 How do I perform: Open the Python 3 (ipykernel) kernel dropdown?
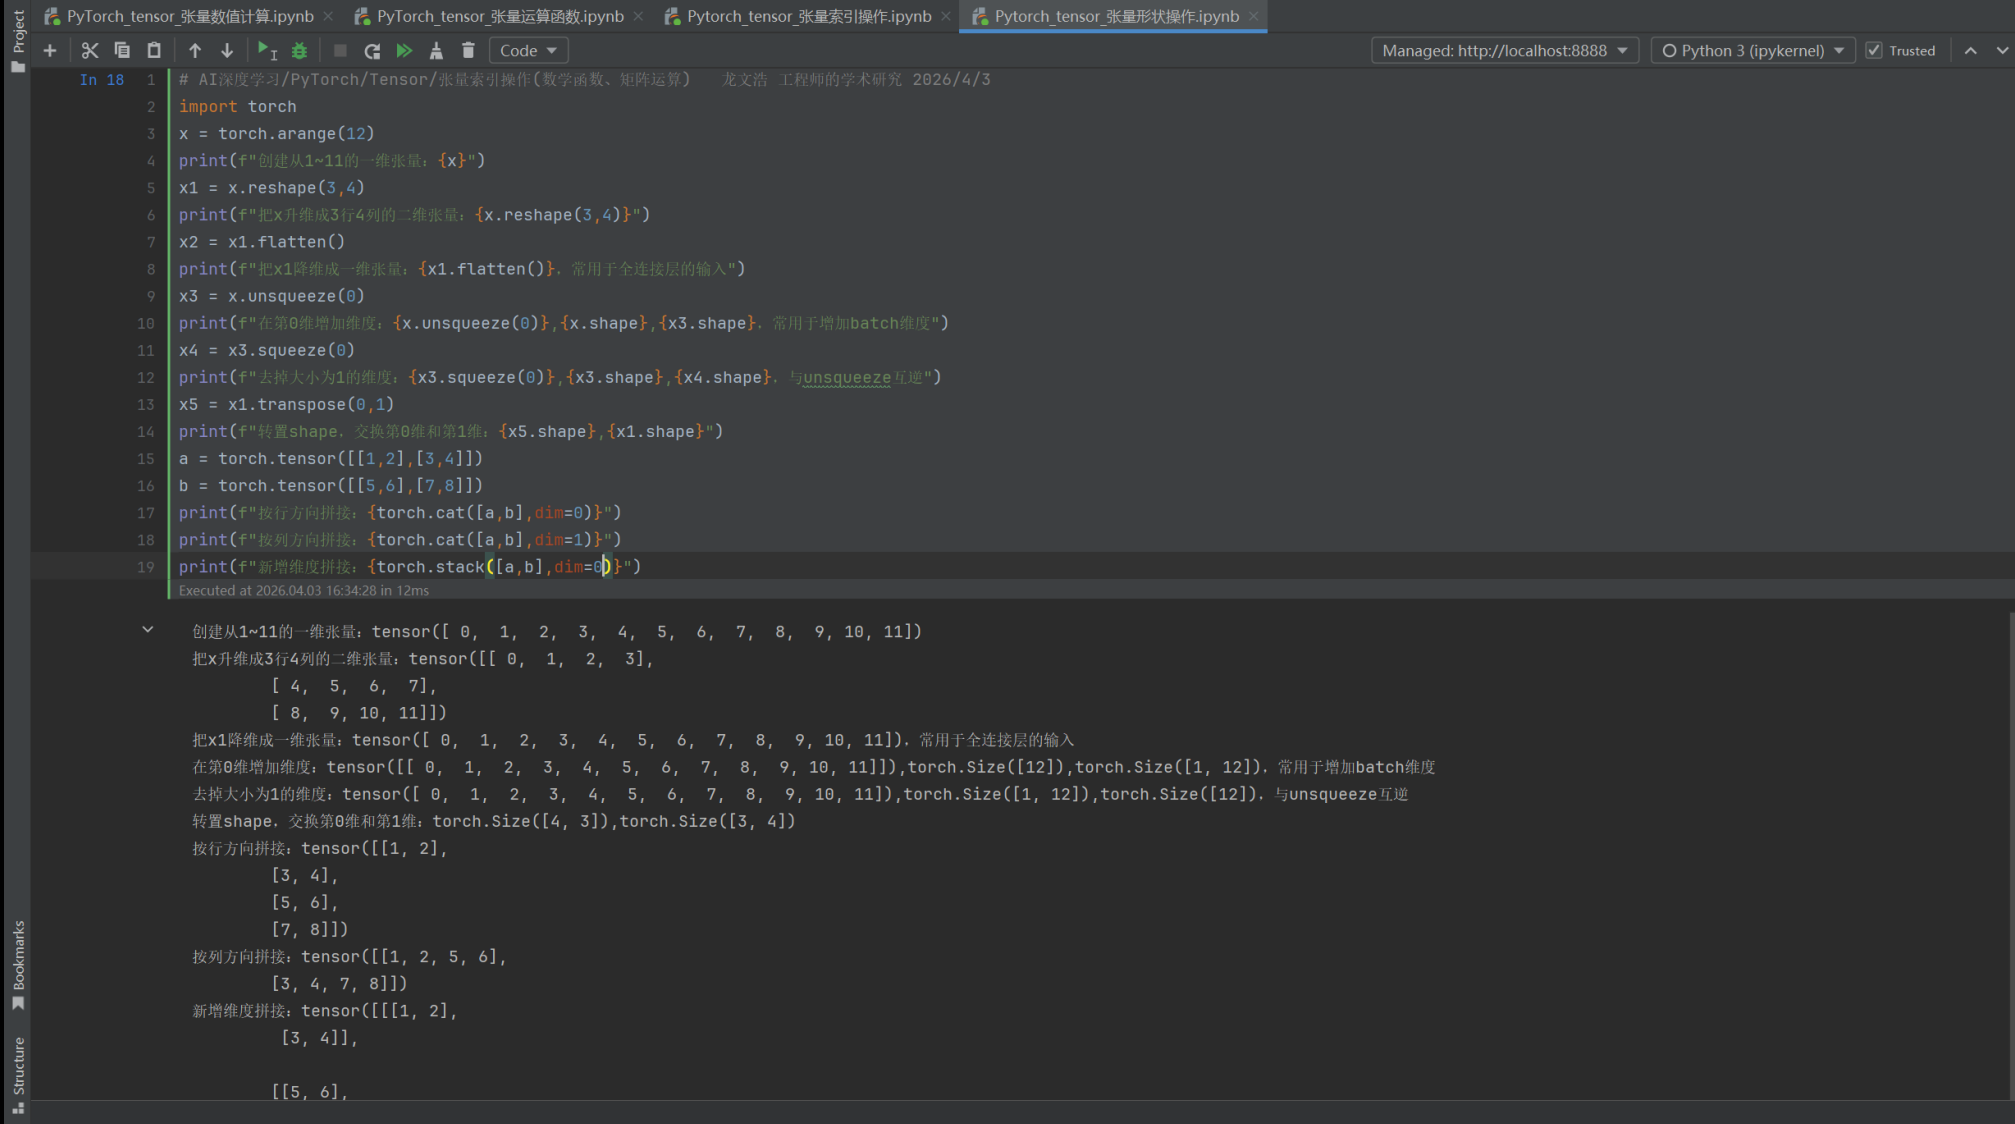click(1752, 51)
